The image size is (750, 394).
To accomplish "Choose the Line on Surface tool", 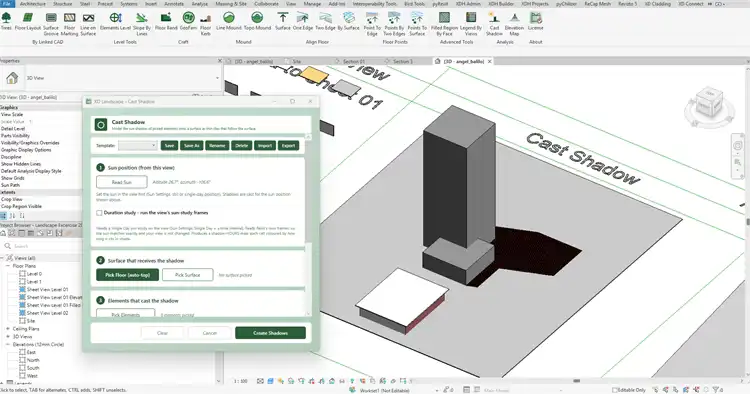I will pyautogui.click(x=88, y=24).
